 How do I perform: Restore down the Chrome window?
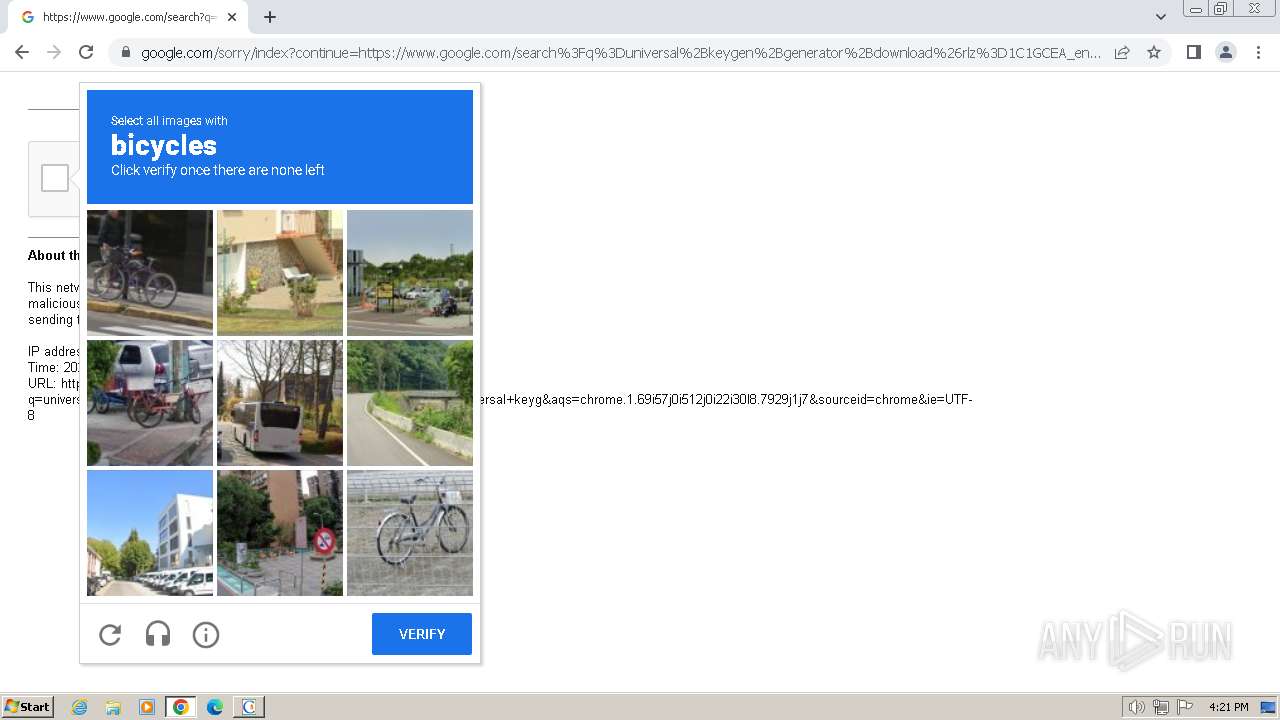pos(1221,8)
